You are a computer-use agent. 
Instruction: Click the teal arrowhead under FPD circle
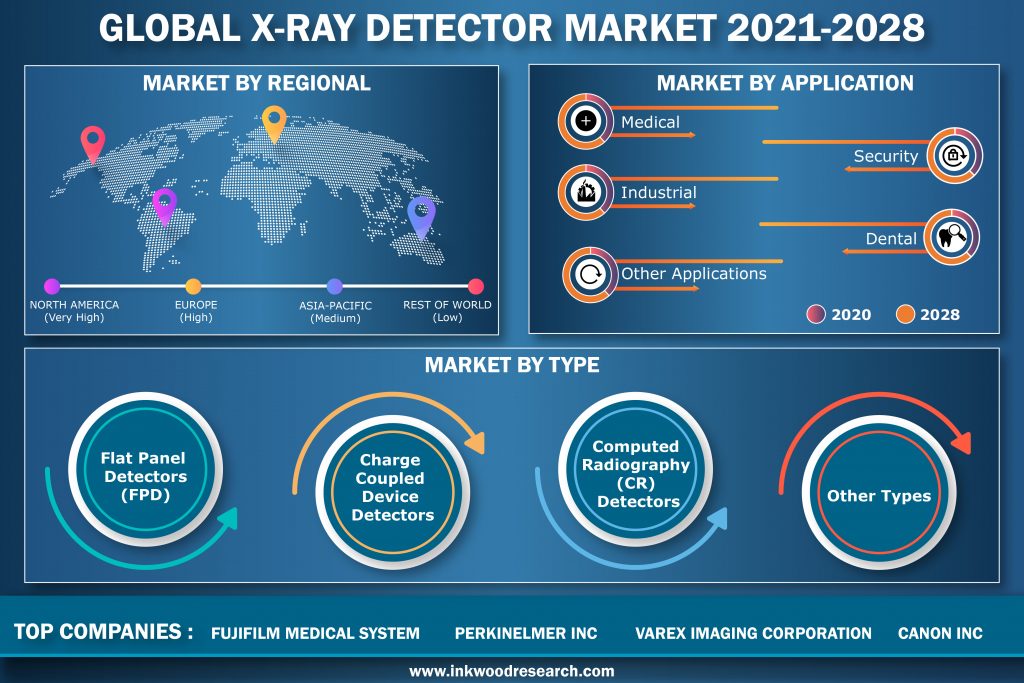(227, 520)
